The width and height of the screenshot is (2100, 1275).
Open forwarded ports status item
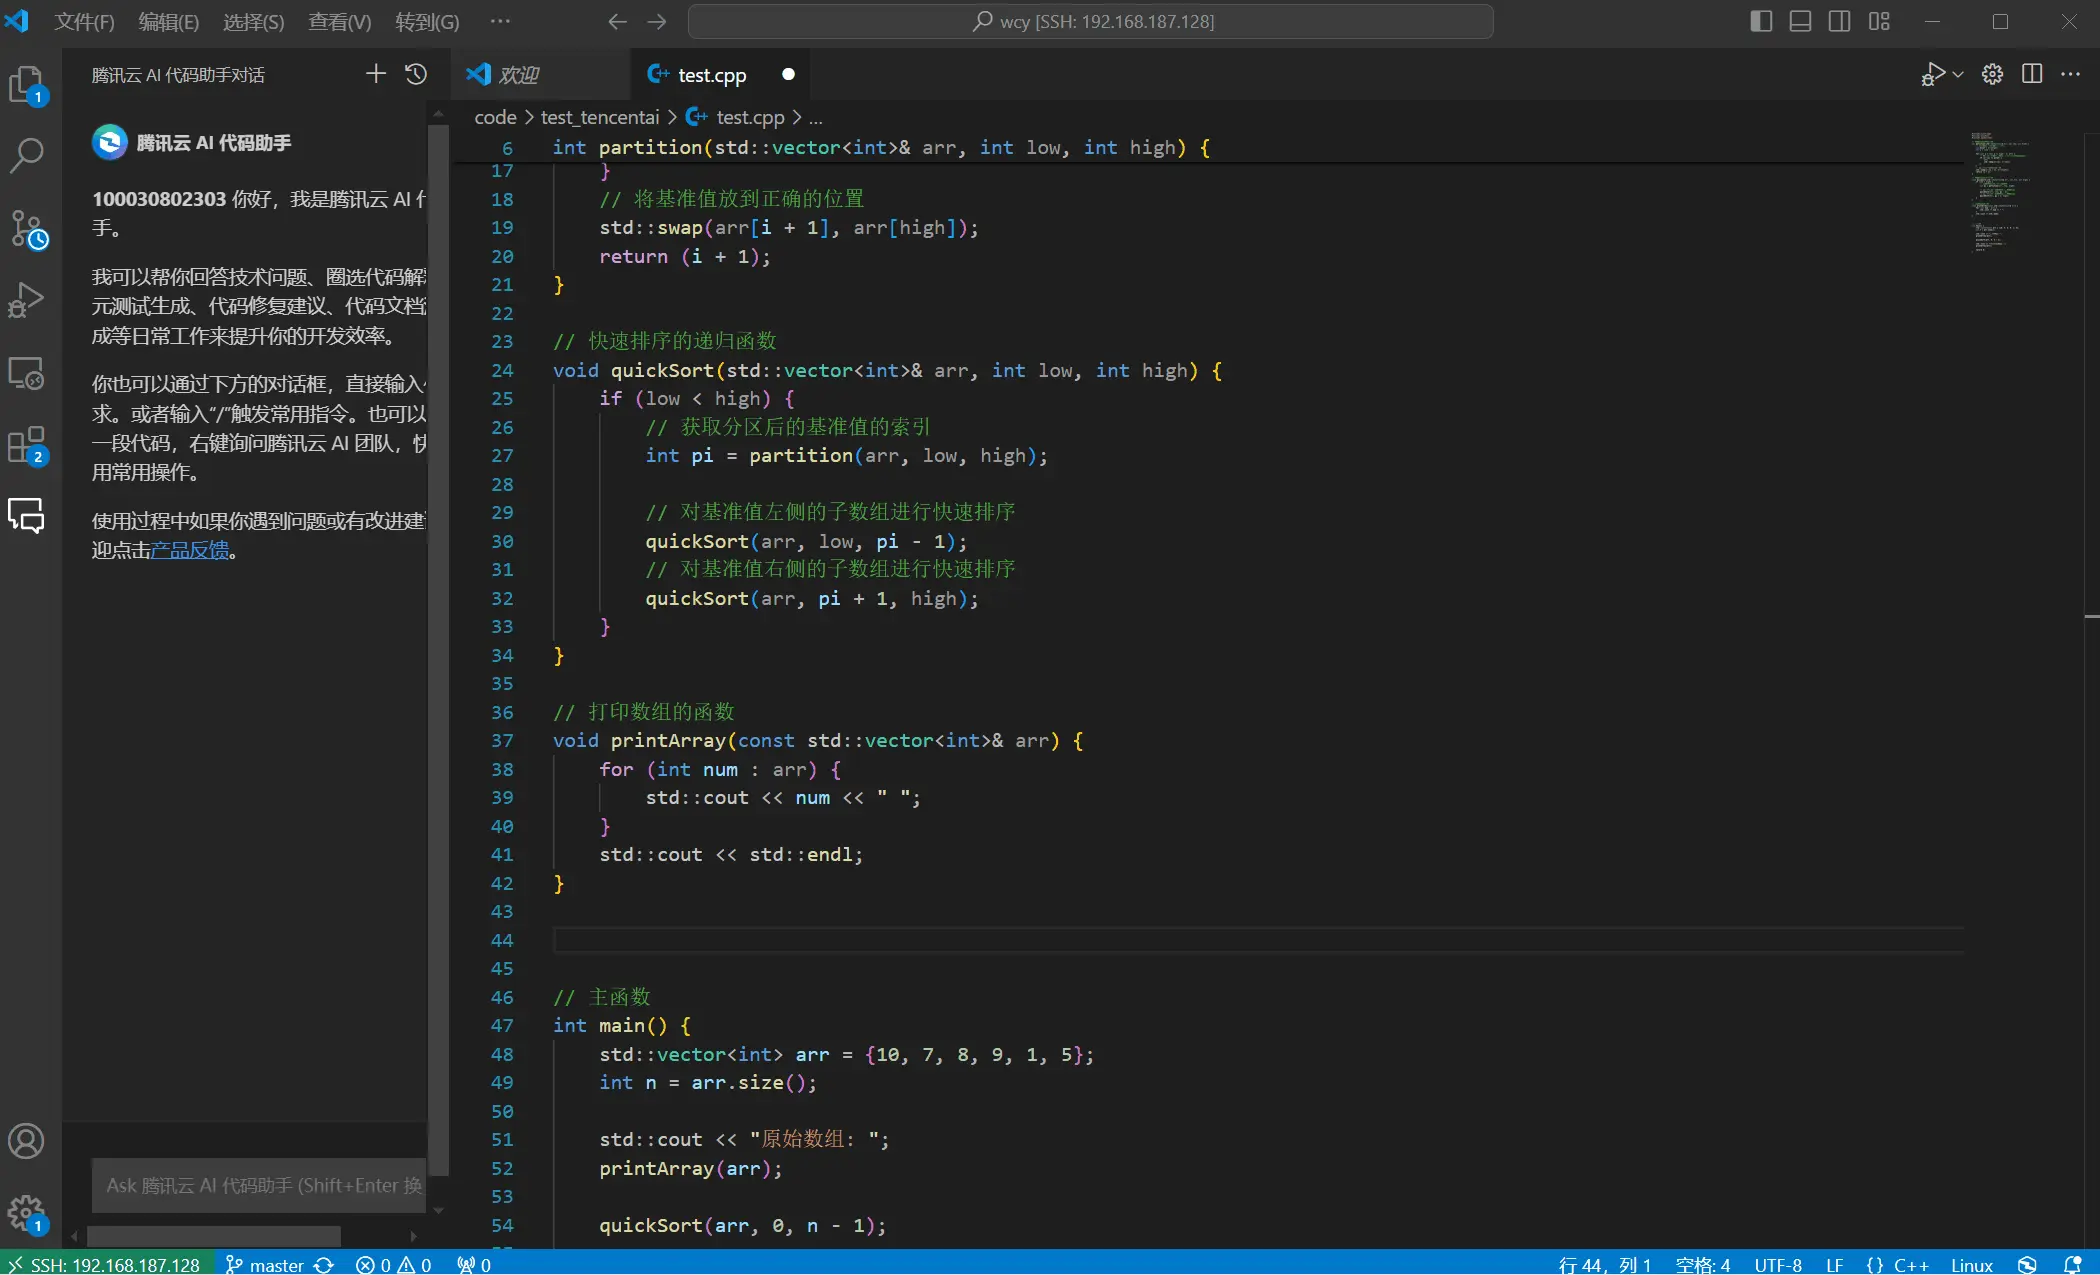(x=474, y=1264)
